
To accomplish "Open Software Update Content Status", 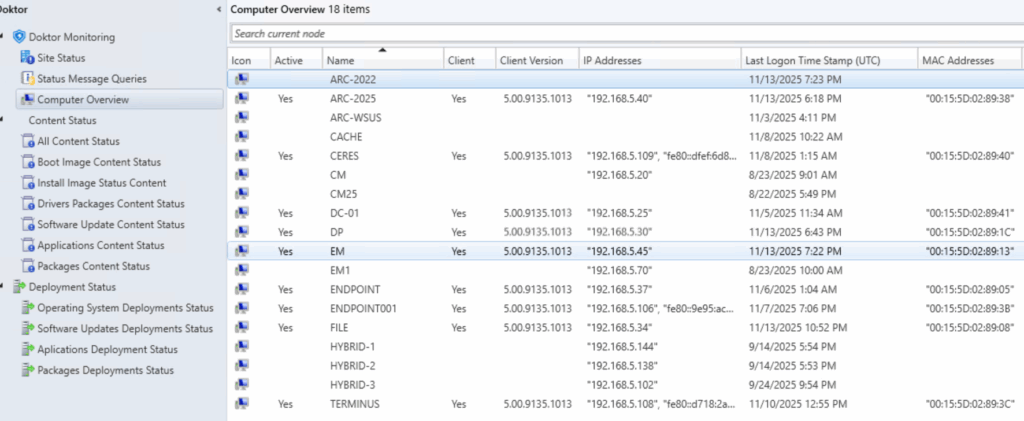I will [110, 225].
